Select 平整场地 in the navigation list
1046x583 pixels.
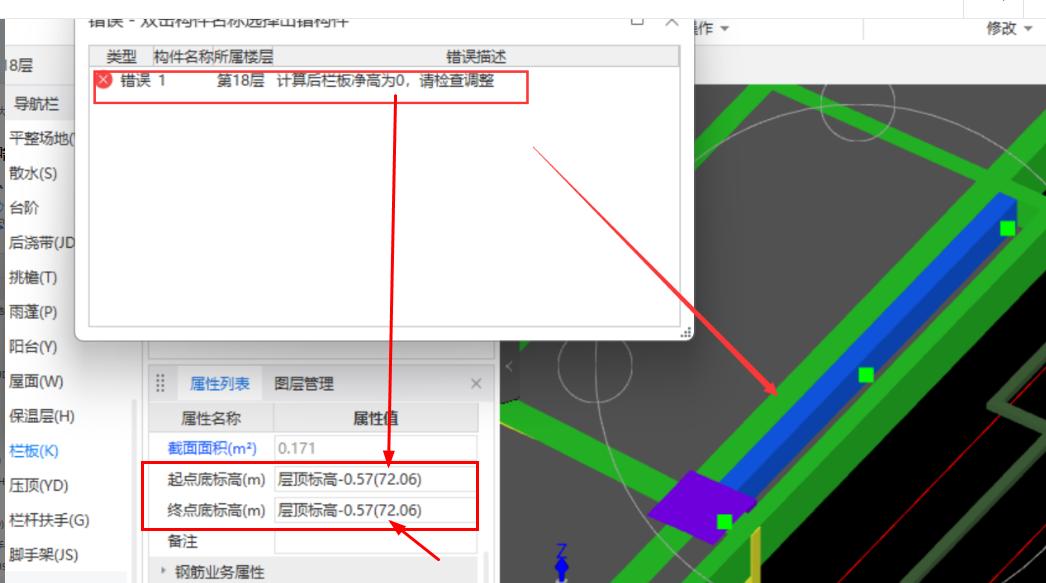41,138
